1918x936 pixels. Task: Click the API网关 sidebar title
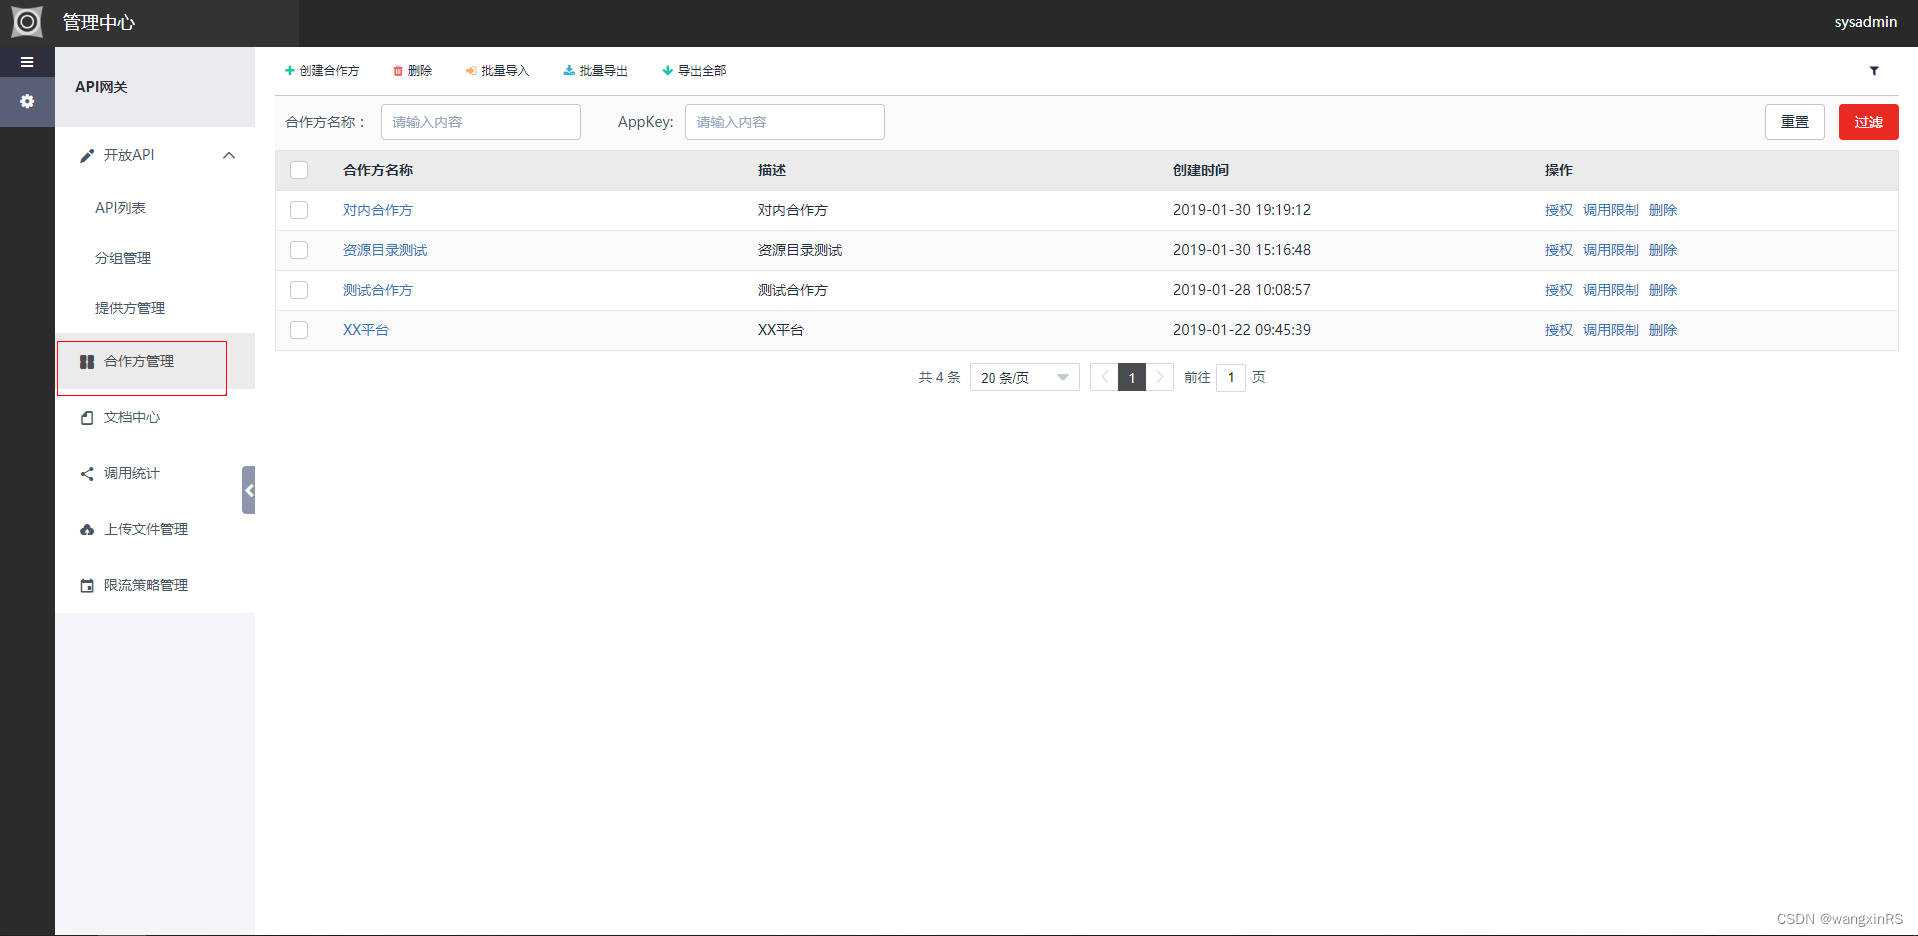tap(102, 87)
